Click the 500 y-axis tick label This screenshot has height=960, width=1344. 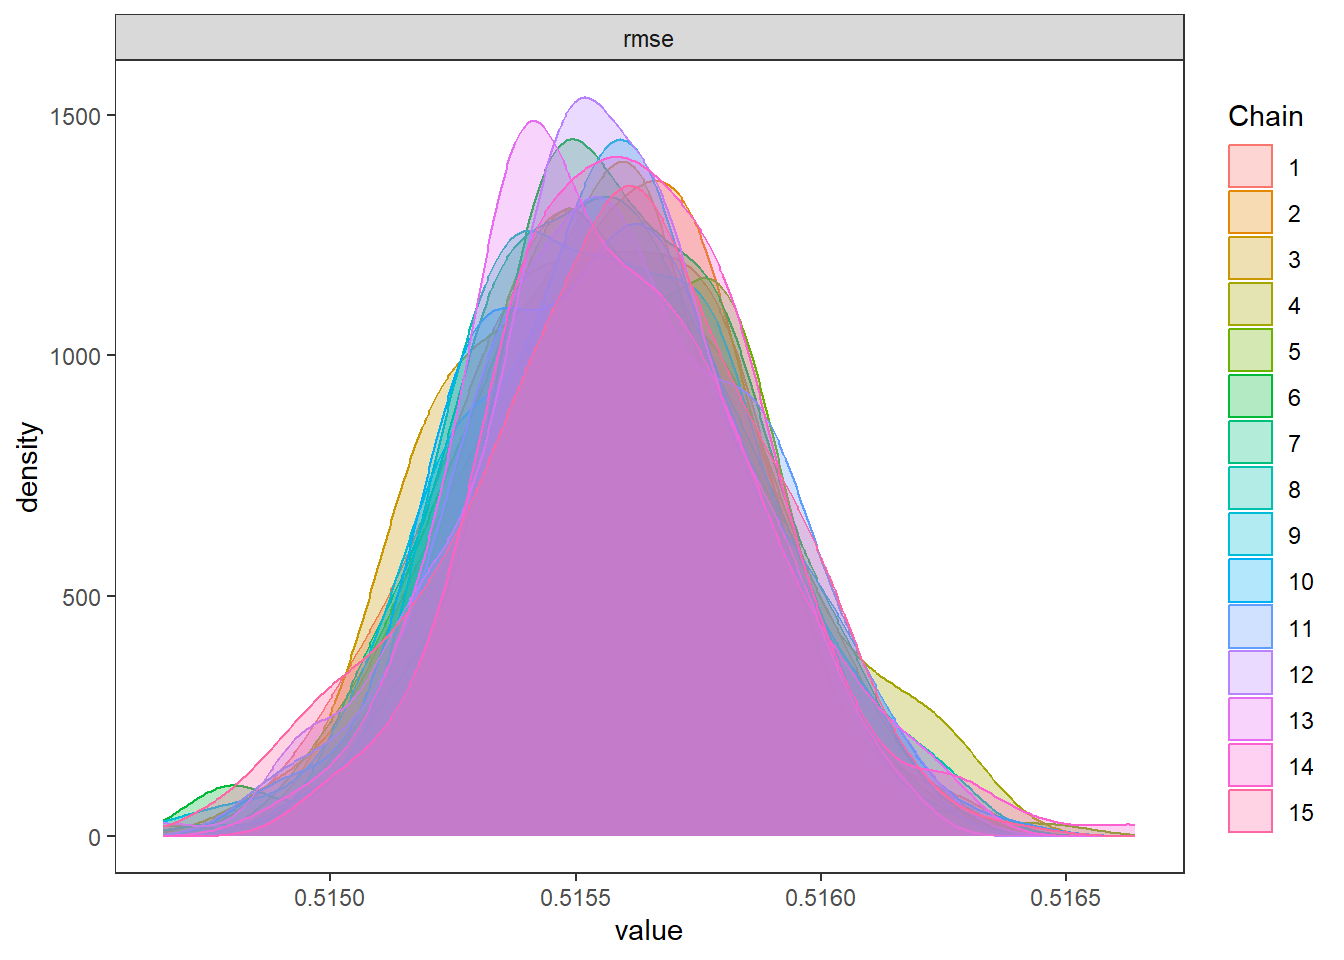coord(81,597)
